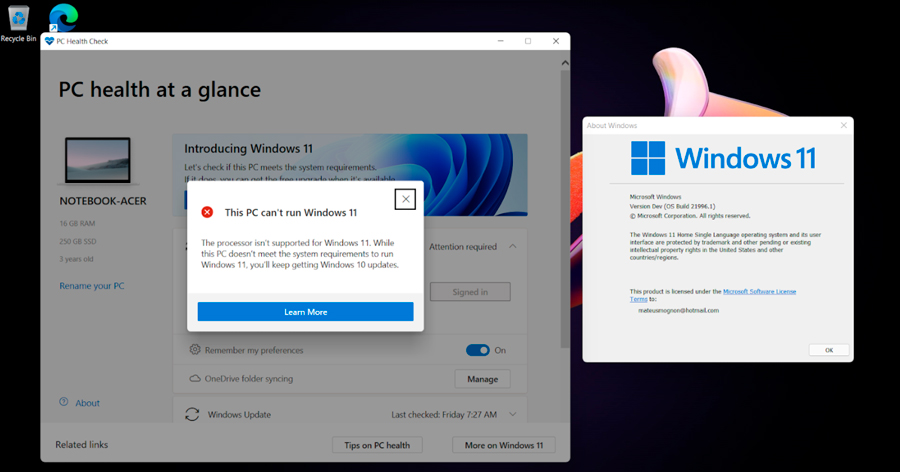Click the Windows Update refresh icon

coord(192,414)
